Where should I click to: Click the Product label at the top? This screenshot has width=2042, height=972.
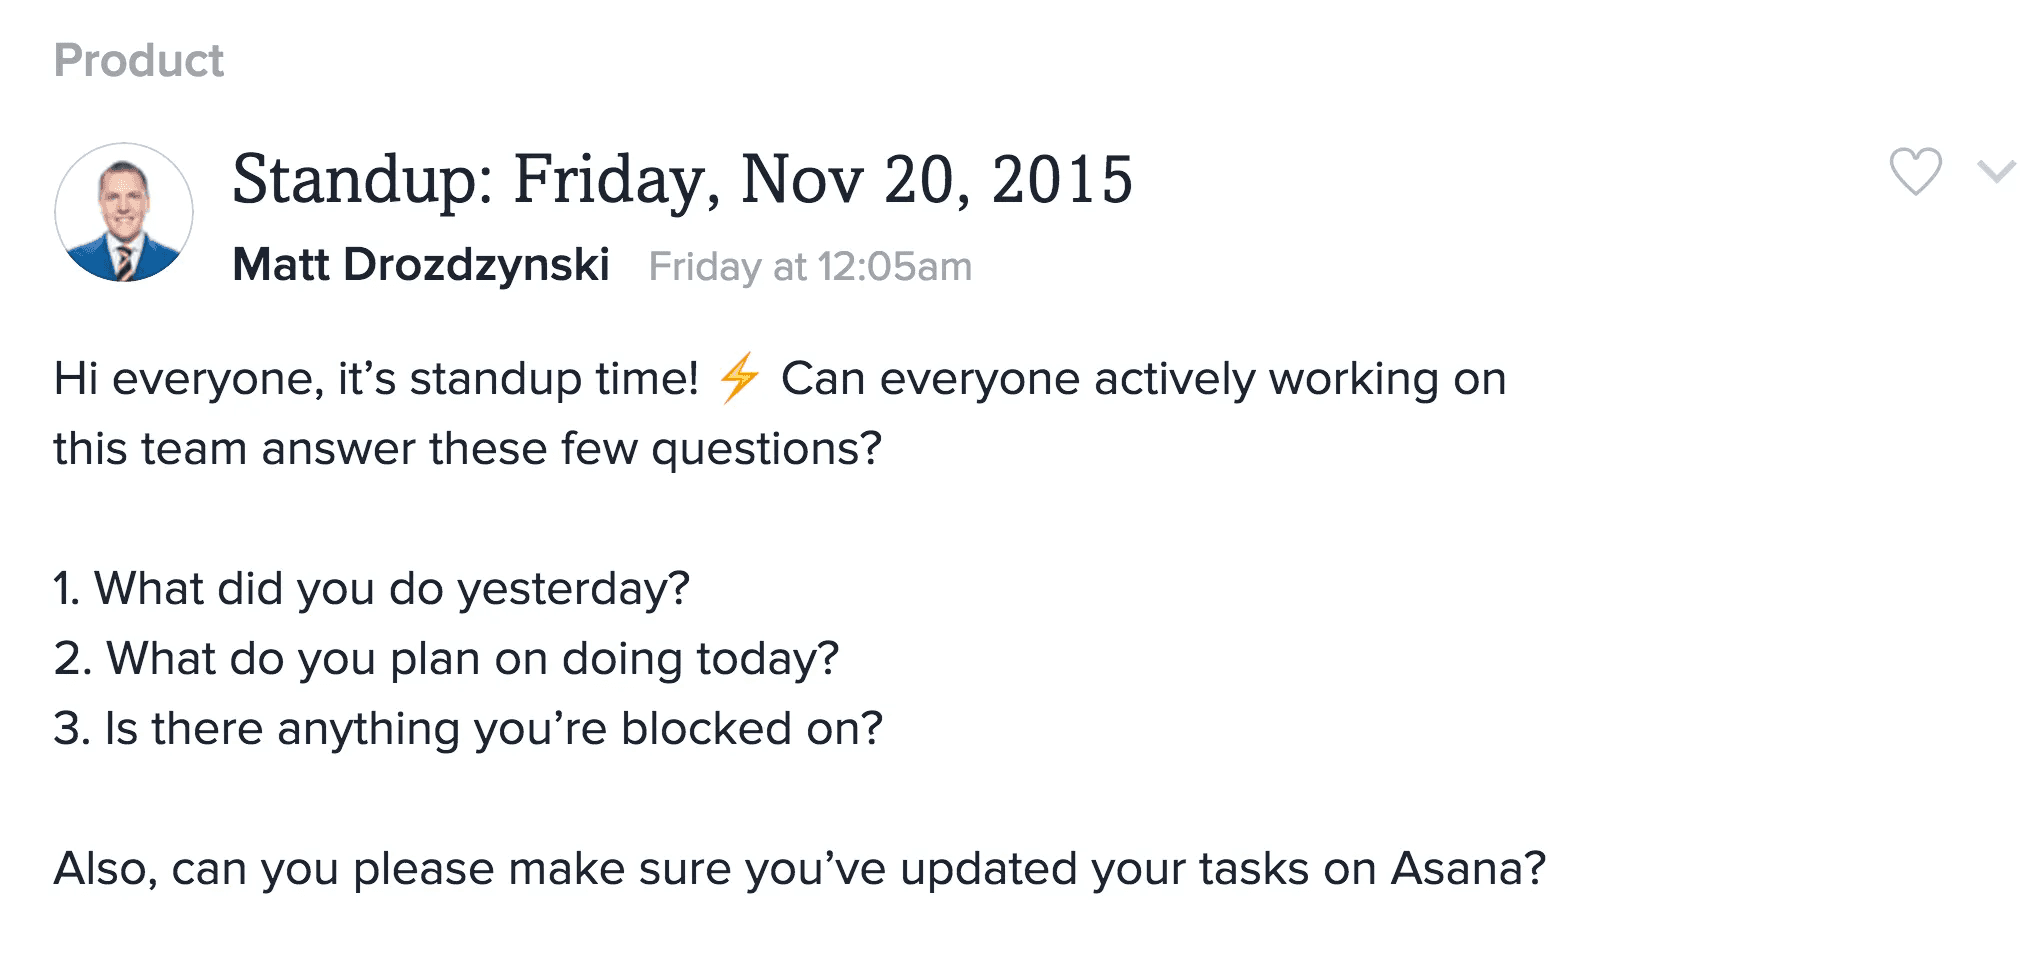click(x=138, y=60)
